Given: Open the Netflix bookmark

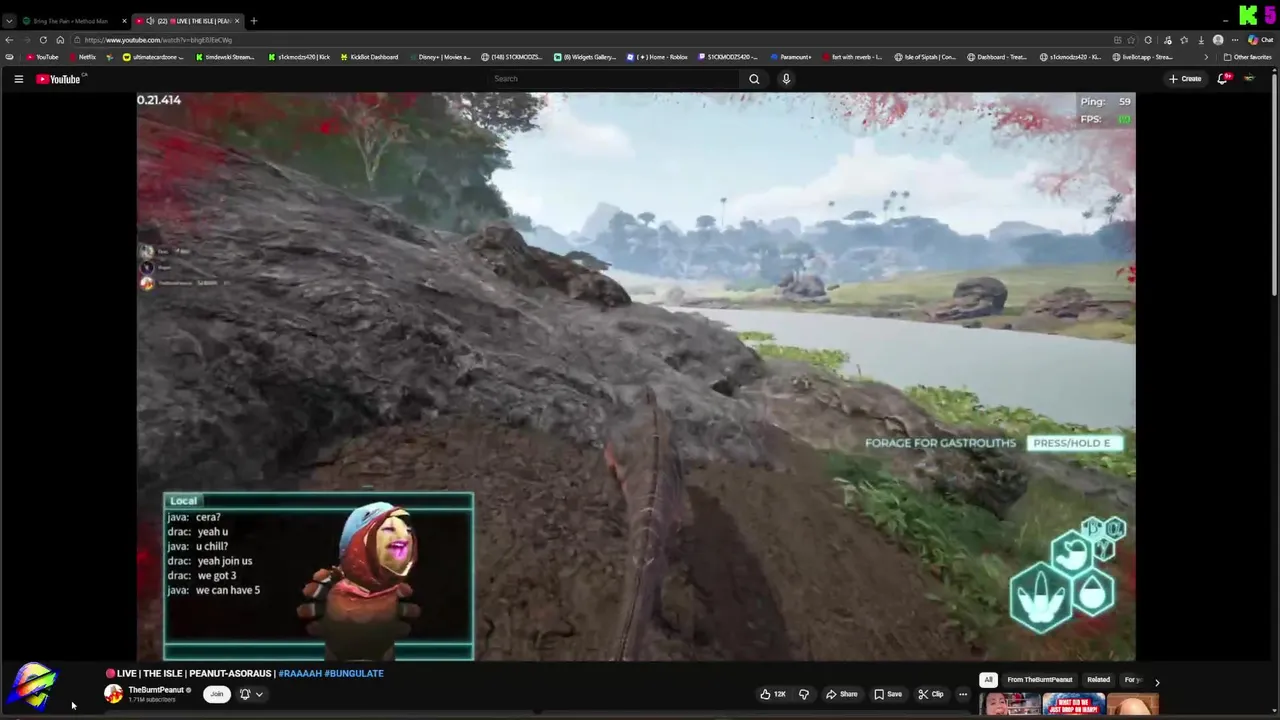Looking at the screenshot, I should 82,57.
